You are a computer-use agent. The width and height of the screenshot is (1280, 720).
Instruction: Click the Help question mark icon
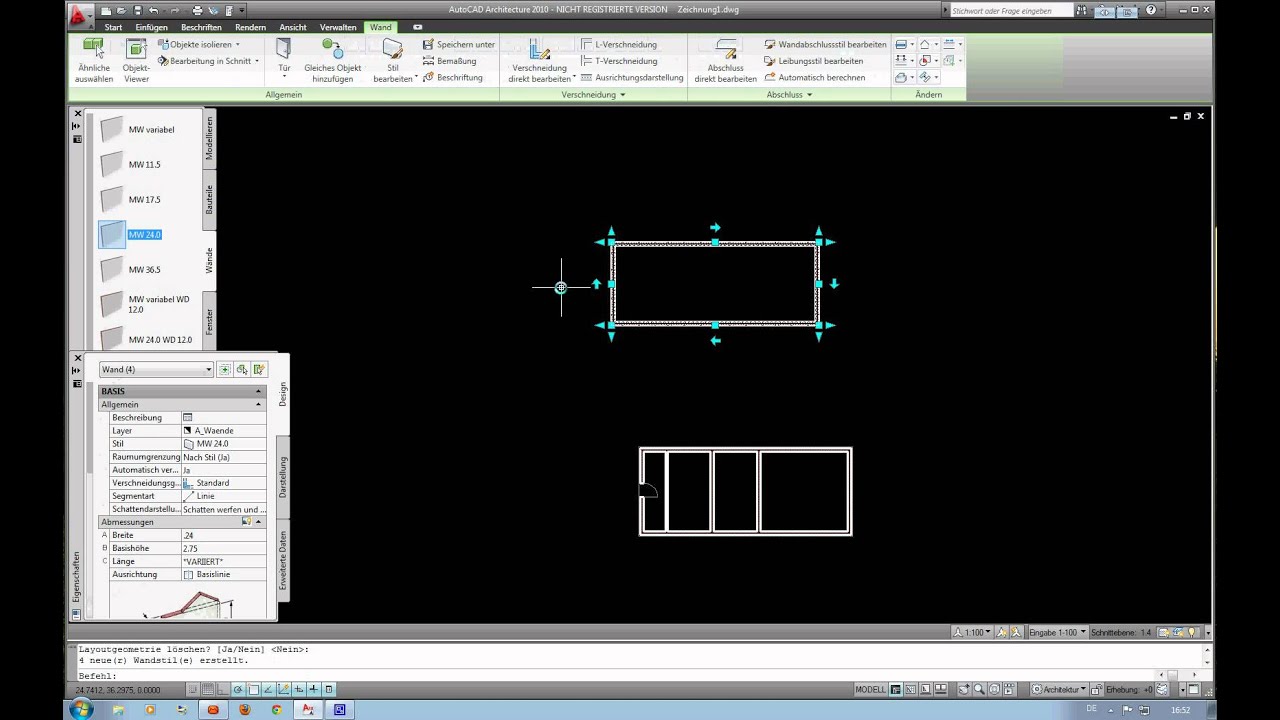(x=1151, y=10)
